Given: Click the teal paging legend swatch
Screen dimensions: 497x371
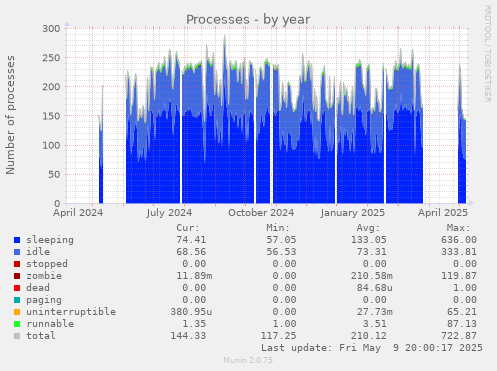Looking at the screenshot, I should click(x=17, y=300).
